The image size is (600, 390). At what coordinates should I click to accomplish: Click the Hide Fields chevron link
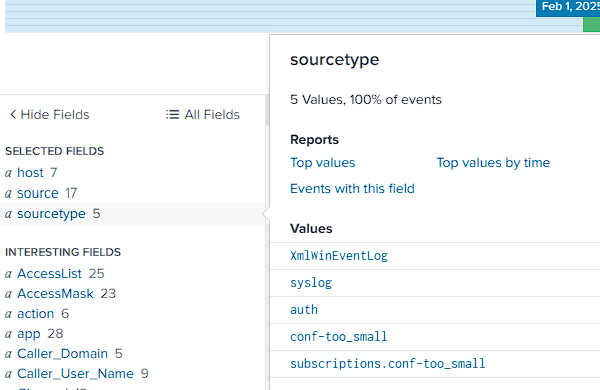point(49,114)
